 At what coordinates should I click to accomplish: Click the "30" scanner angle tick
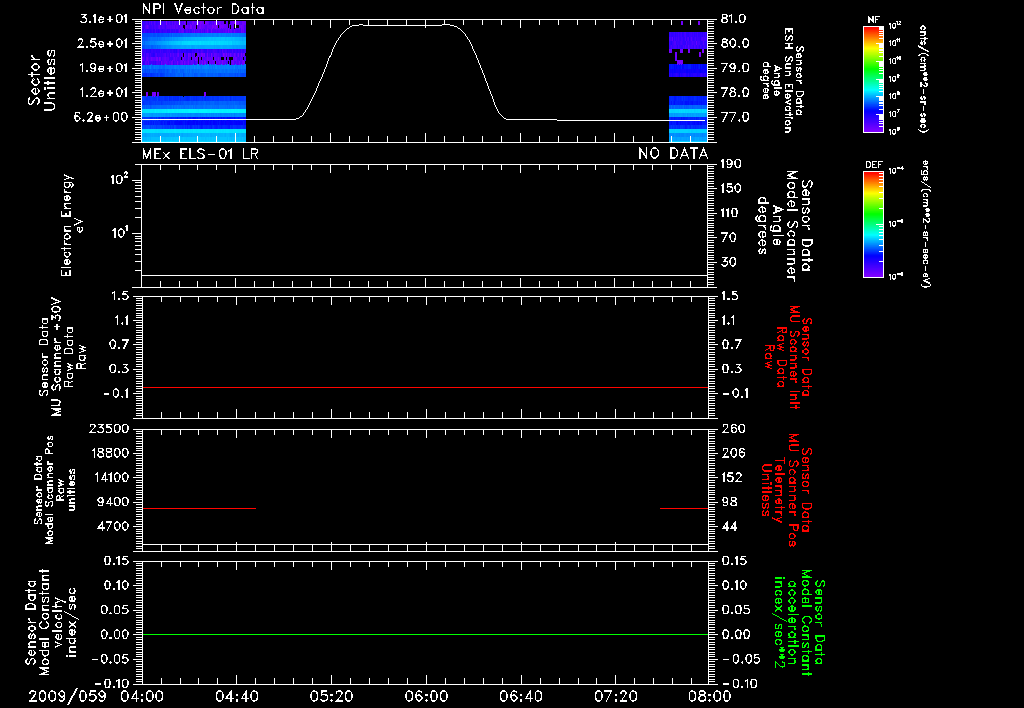[728, 263]
